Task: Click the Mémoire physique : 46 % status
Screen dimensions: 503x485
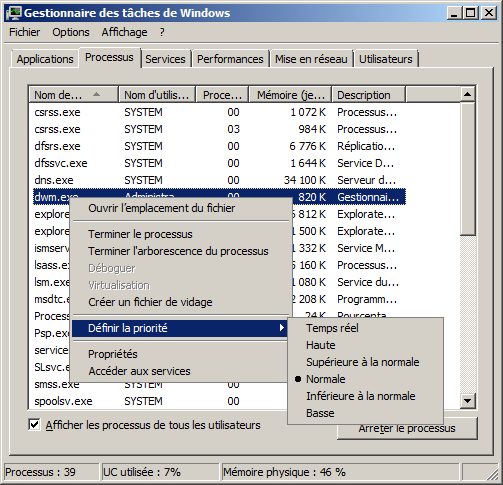Action: click(340, 472)
